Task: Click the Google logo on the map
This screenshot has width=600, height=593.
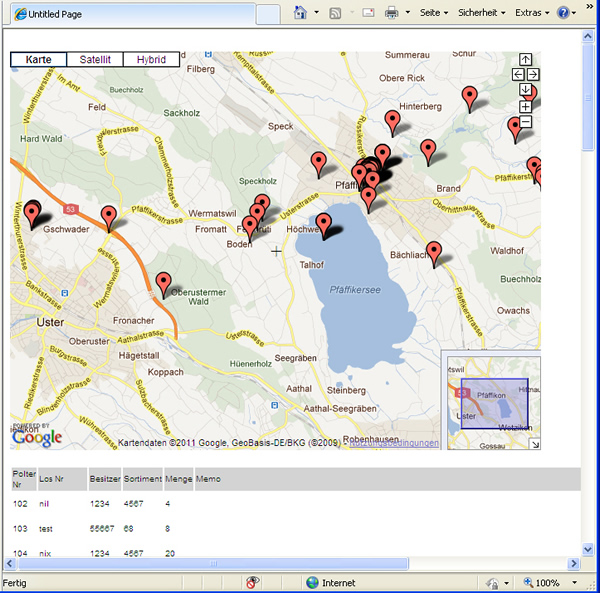Action: (x=37, y=437)
